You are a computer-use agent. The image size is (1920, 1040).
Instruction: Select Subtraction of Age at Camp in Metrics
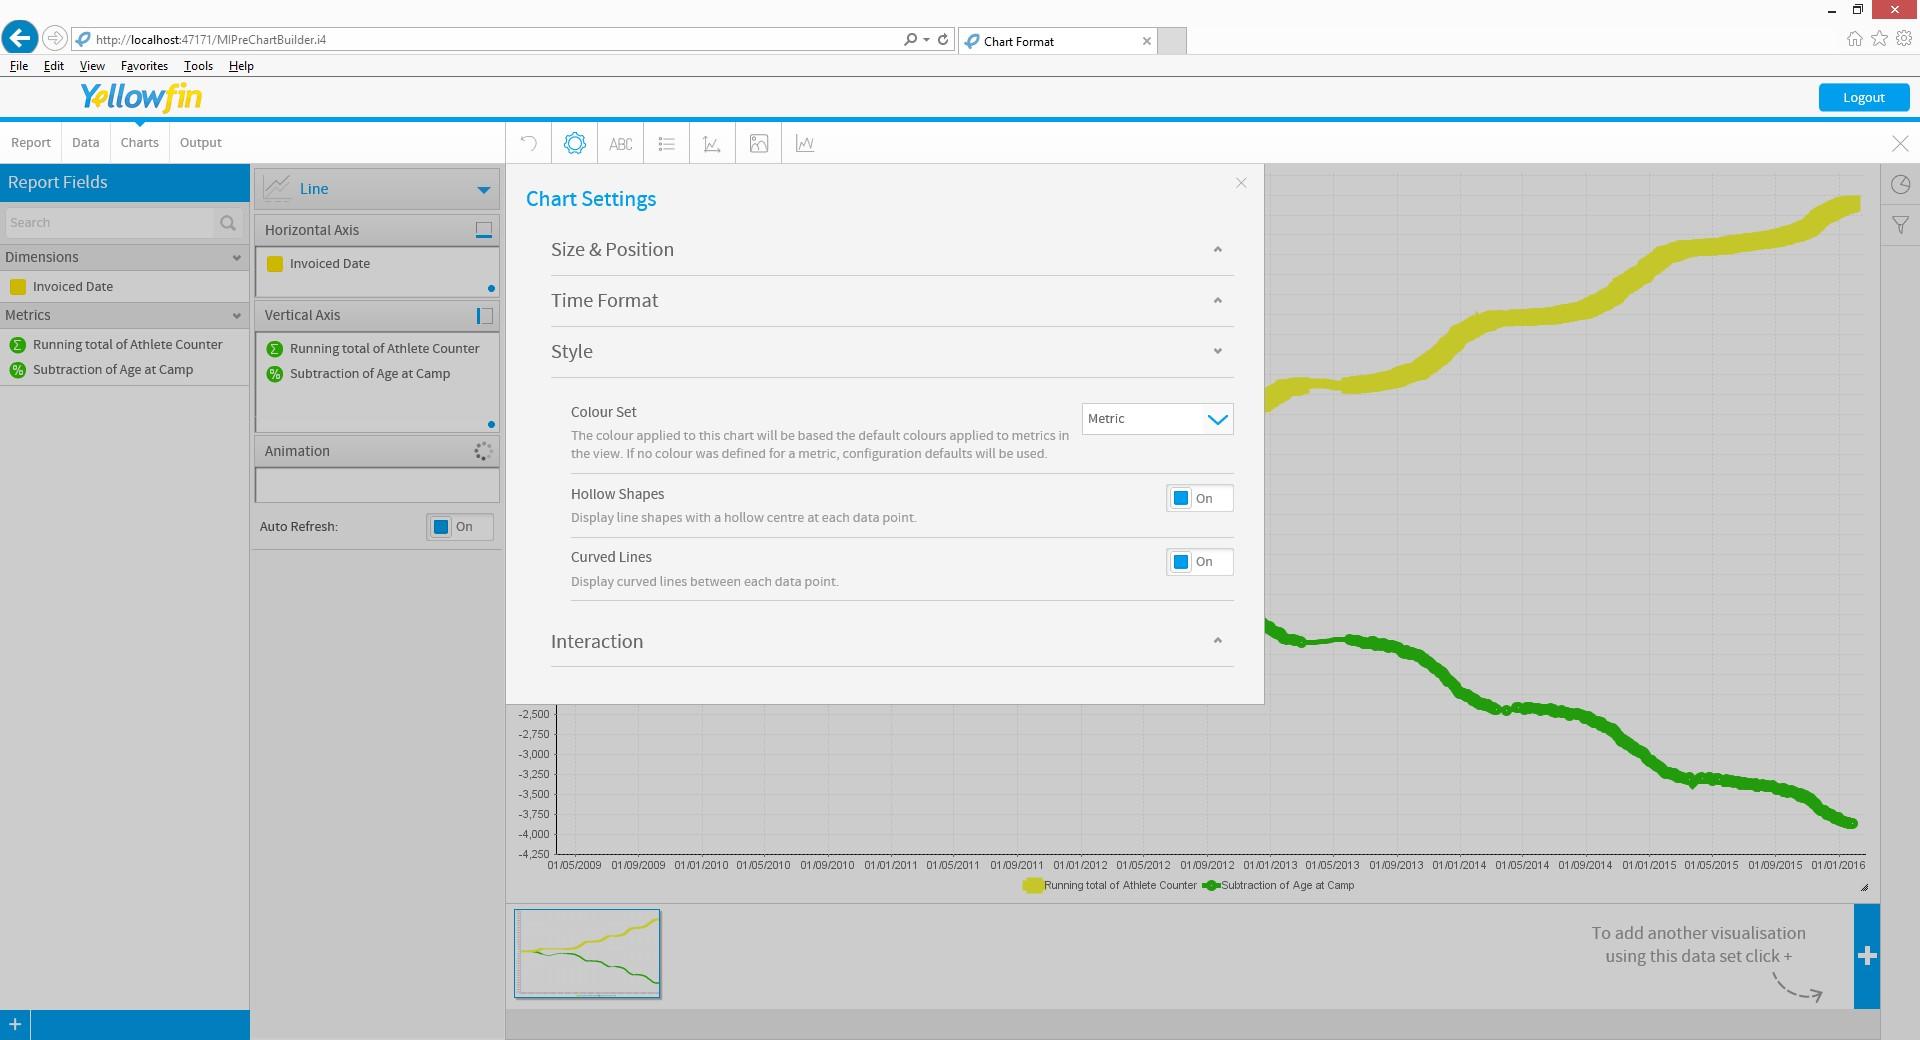[x=113, y=370]
